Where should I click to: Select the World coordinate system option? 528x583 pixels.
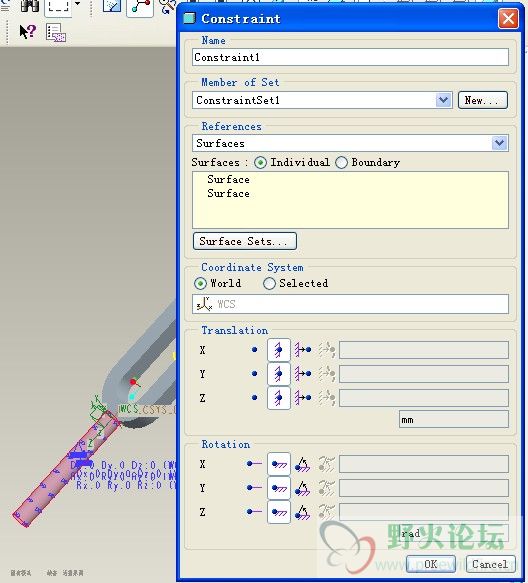click(200, 284)
